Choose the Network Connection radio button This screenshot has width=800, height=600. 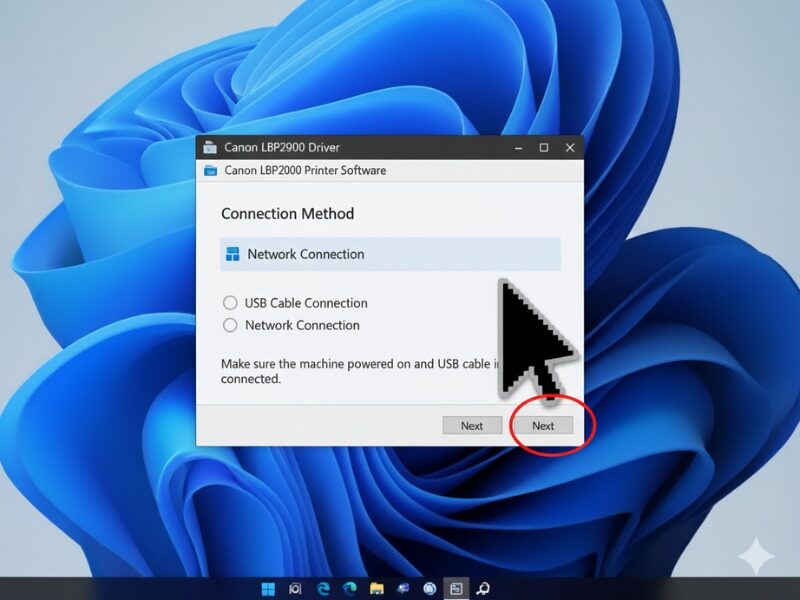[230, 325]
